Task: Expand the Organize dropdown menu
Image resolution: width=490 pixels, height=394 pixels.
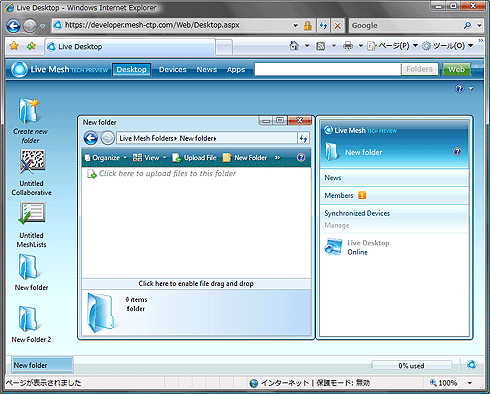Action: click(x=125, y=158)
